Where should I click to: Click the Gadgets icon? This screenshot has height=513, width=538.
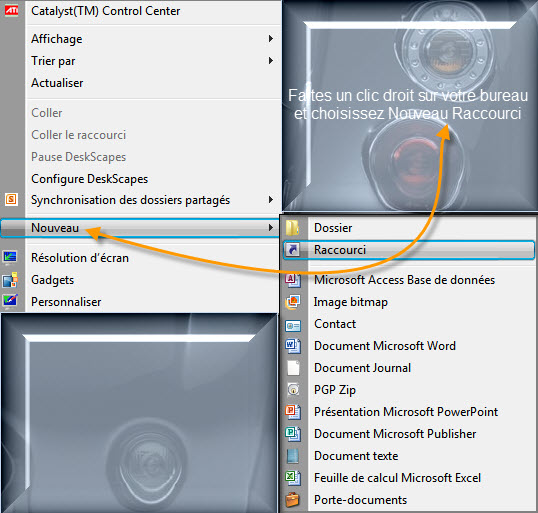[10, 280]
